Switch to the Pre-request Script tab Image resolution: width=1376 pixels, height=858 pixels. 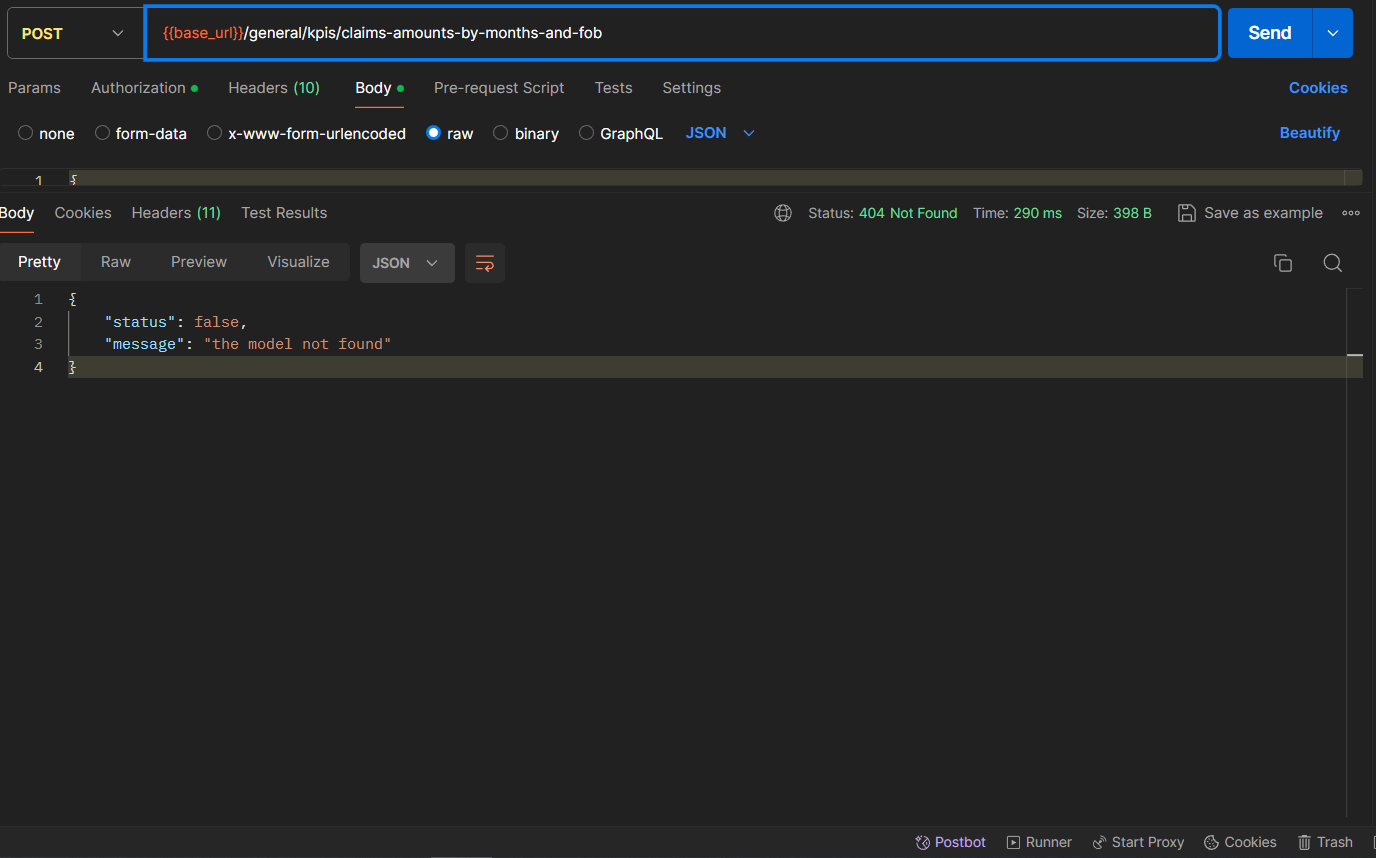(x=499, y=88)
